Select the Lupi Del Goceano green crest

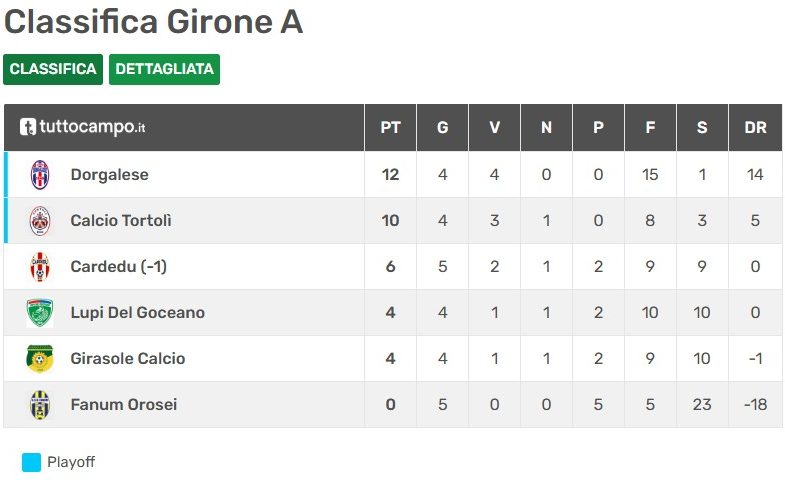point(40,313)
